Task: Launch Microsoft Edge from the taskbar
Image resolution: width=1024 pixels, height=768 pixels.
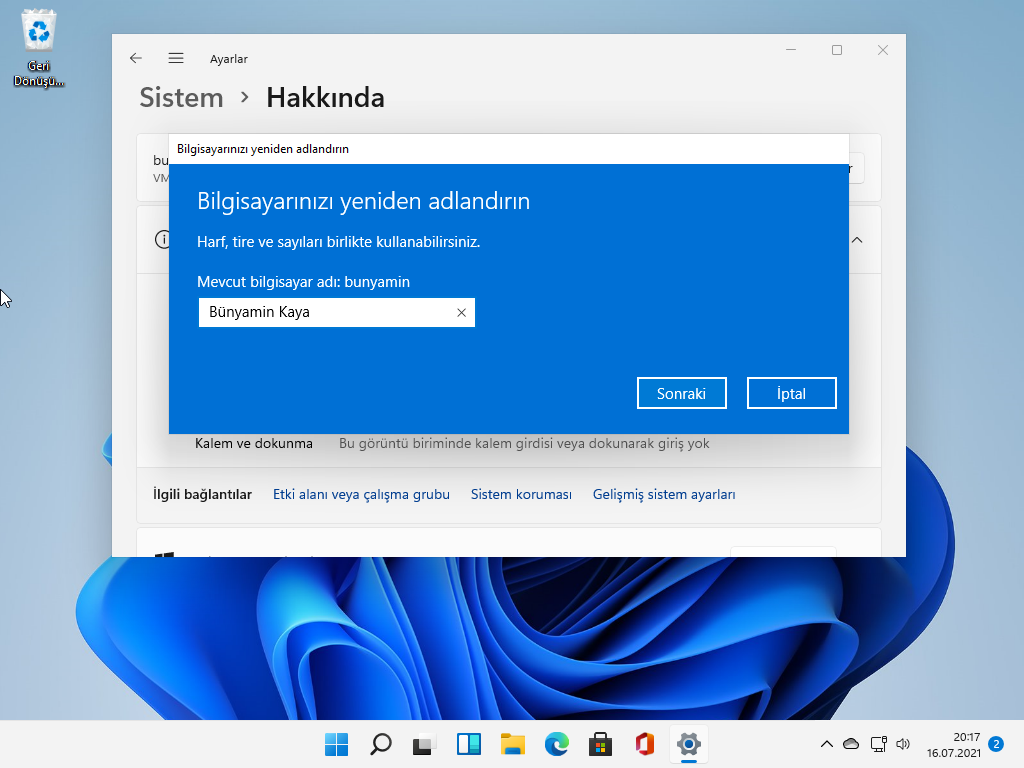Action: [557, 744]
